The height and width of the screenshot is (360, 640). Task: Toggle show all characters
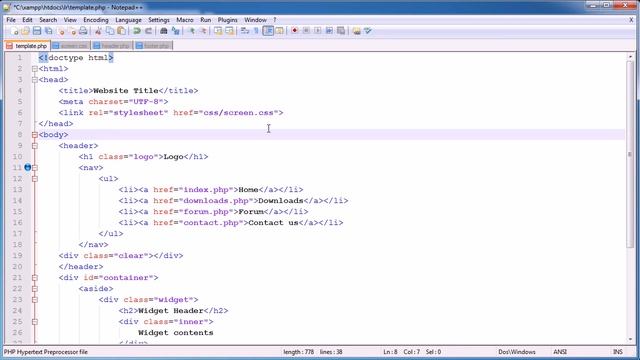click(256, 31)
